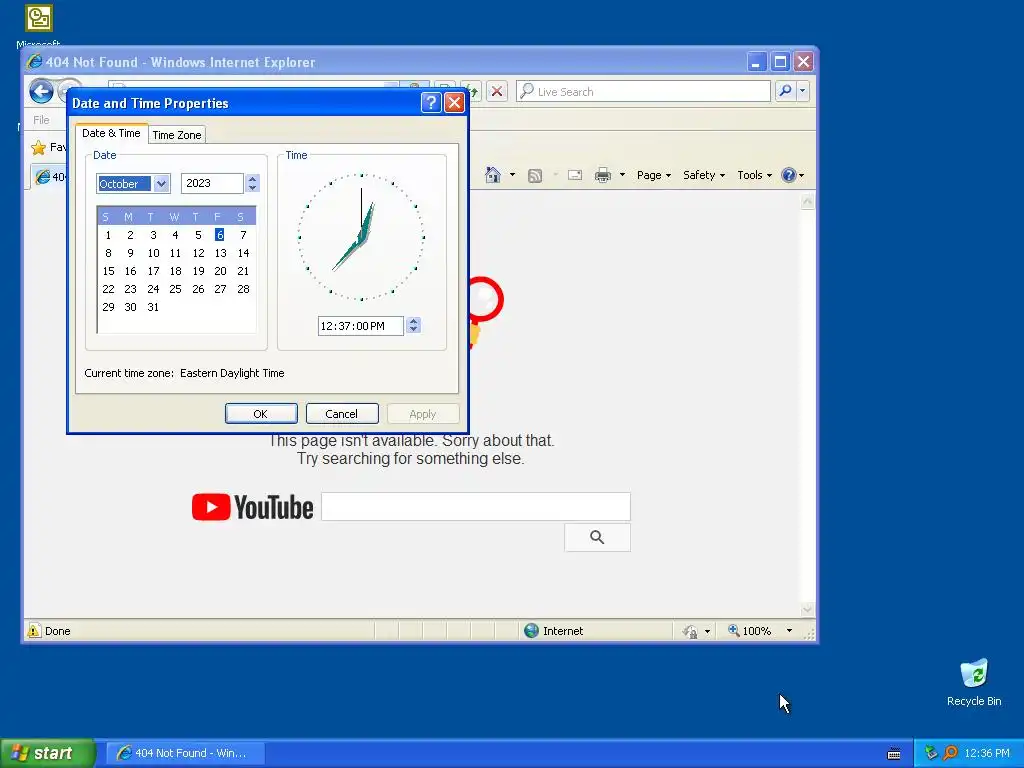Open the File menu in IE

coord(41,120)
